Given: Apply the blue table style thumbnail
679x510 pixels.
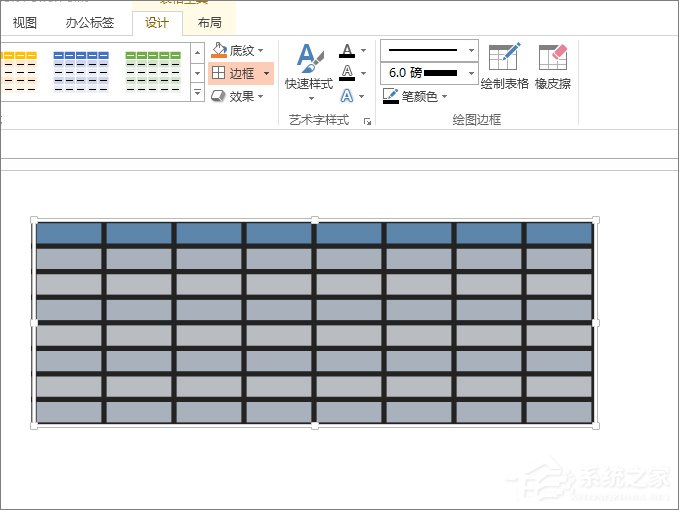Looking at the screenshot, I should point(81,72).
